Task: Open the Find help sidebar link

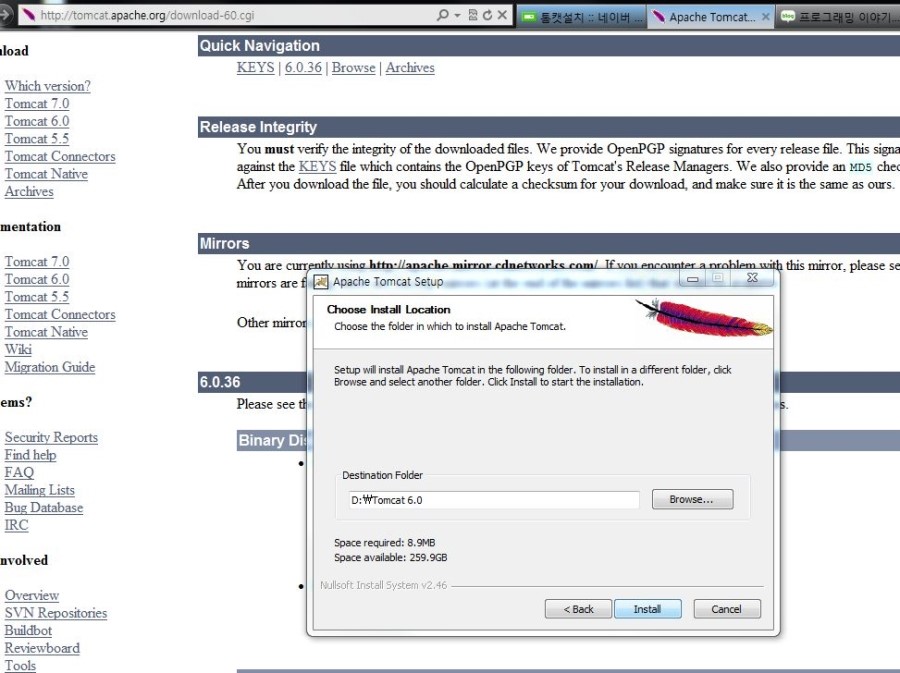Action: pyautogui.click(x=30, y=455)
